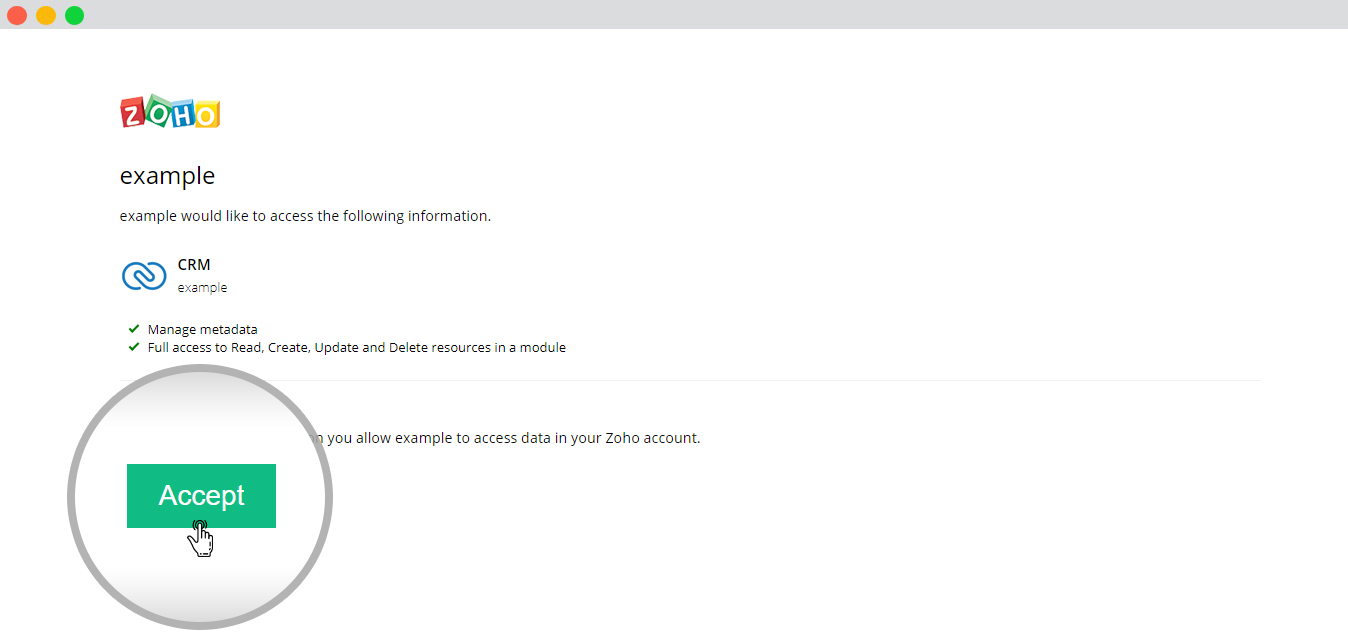Screen dimensions: 1348x635
Task: Click the CRM chain-link icon
Action: coord(144,276)
